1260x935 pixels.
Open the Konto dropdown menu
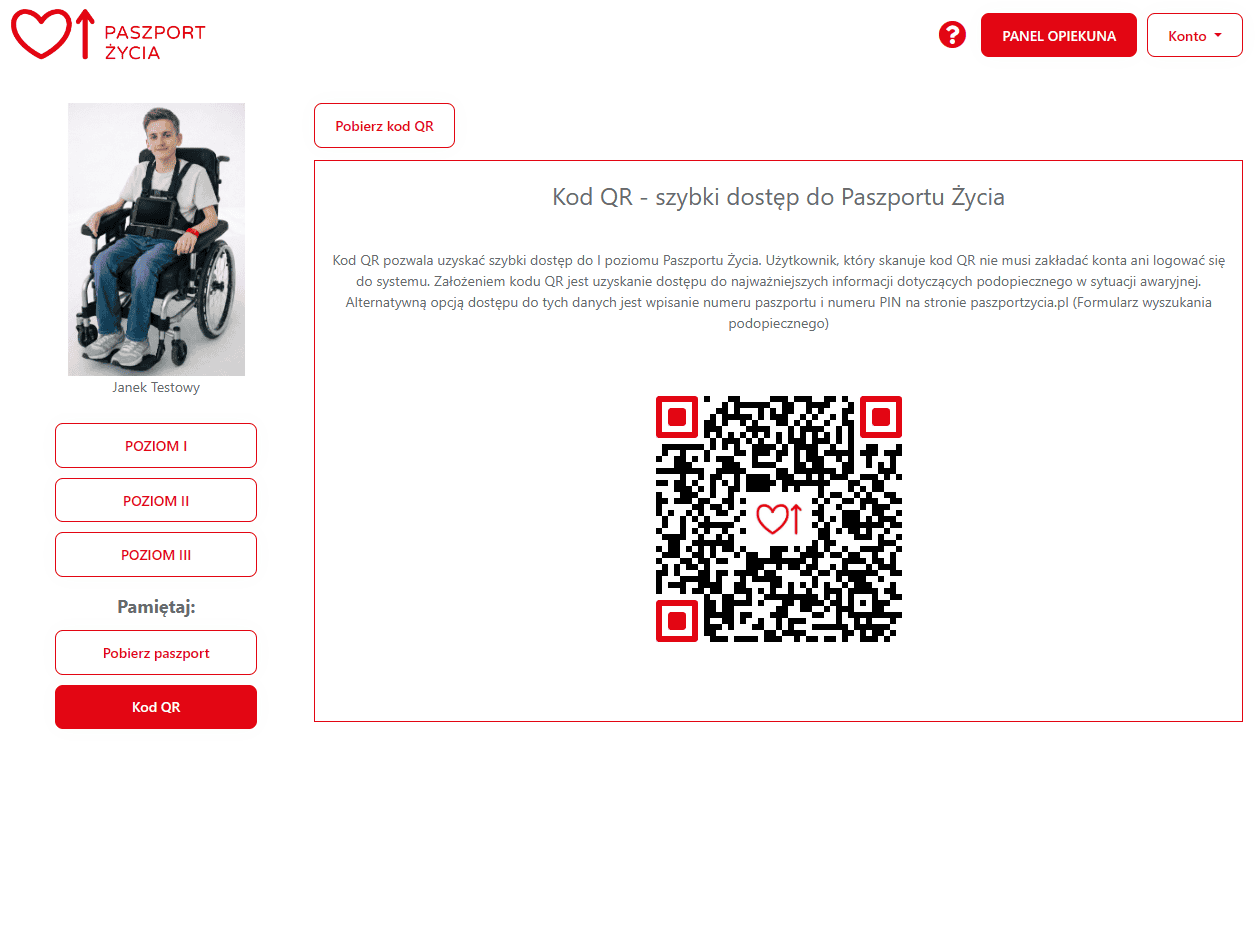1194,35
